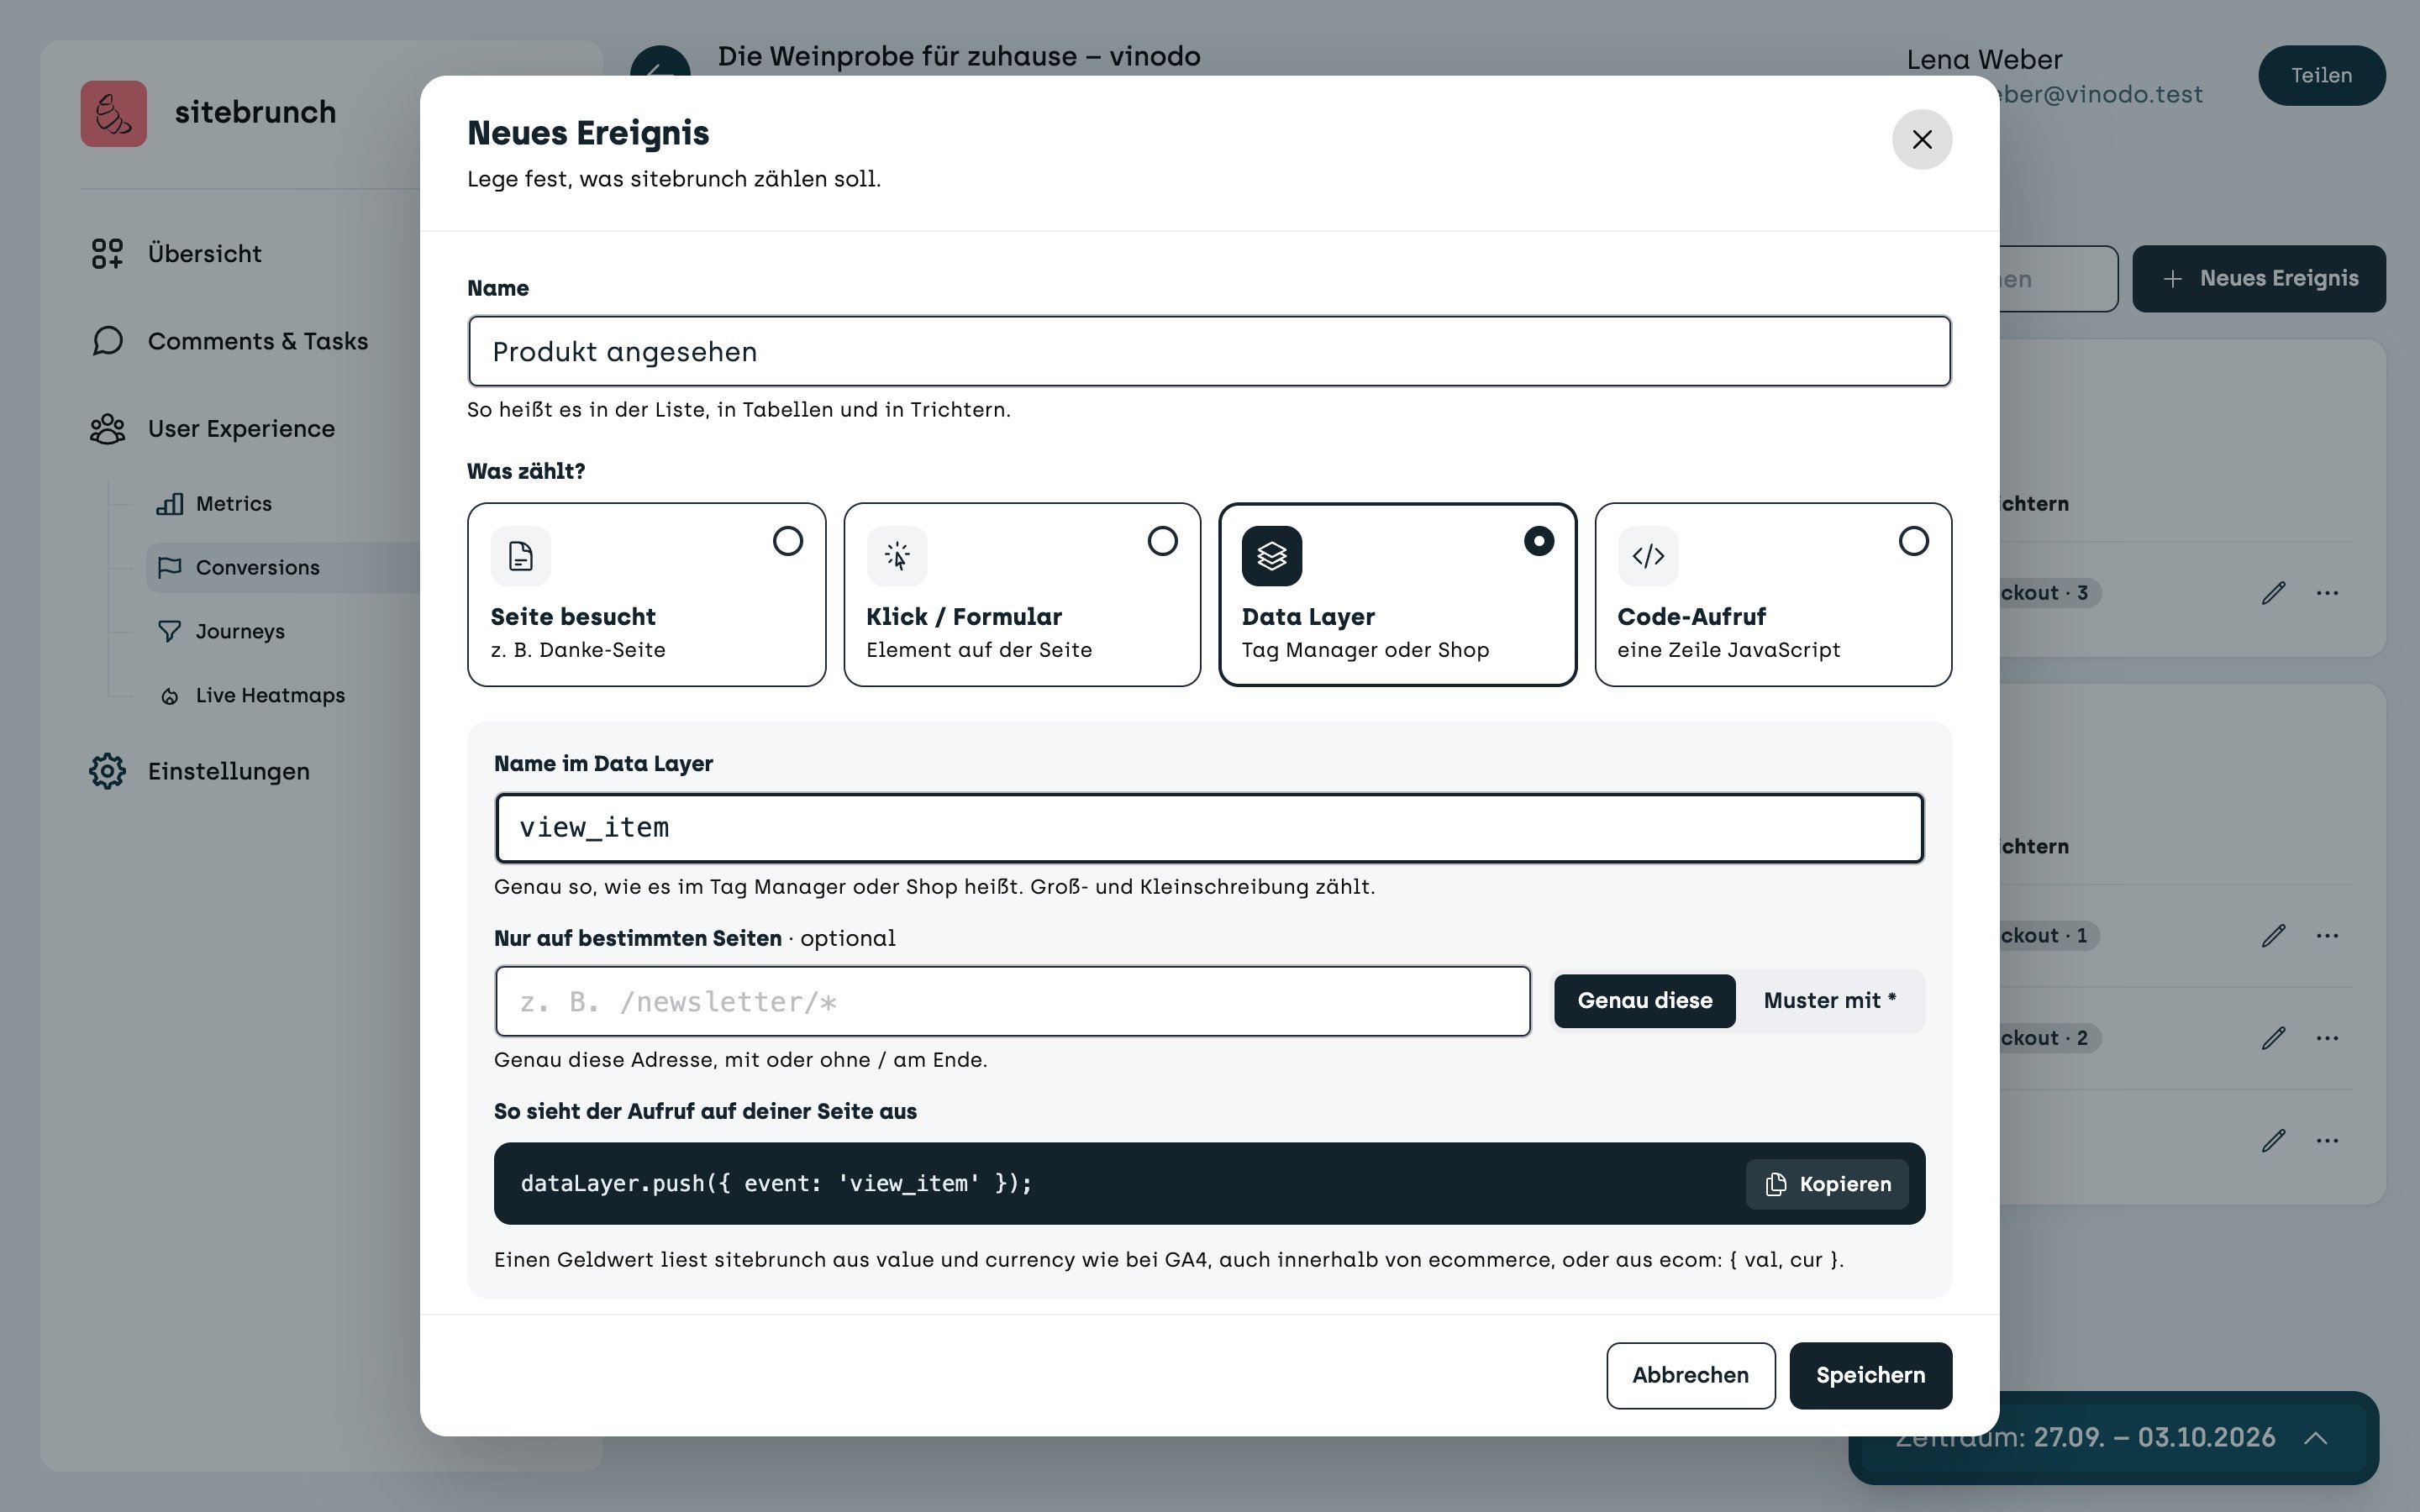Click the sitebrunch brand name
Viewport: 2420px width, 1512px height.
(255, 112)
